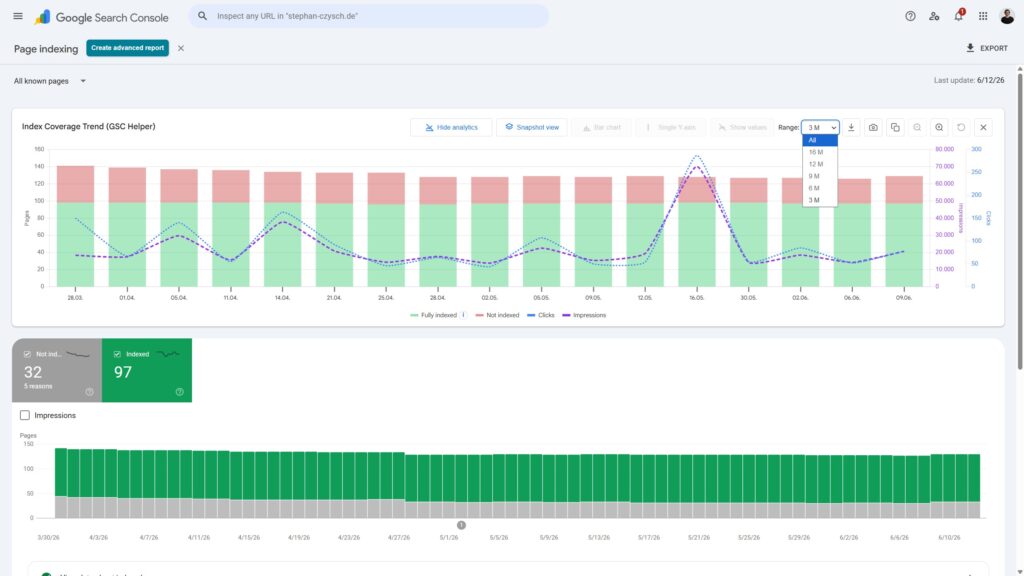Click the search magnifier icon
The height and width of the screenshot is (576, 1024).
tap(202, 16)
